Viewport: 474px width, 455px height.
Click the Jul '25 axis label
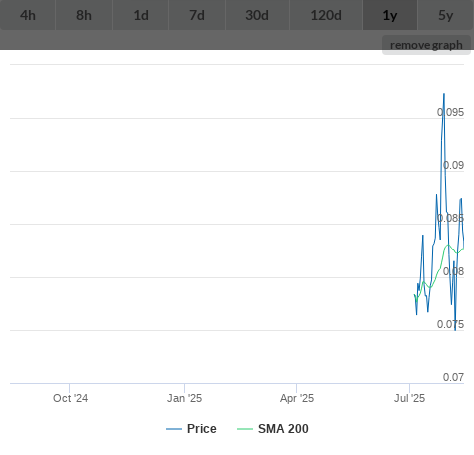click(409, 398)
